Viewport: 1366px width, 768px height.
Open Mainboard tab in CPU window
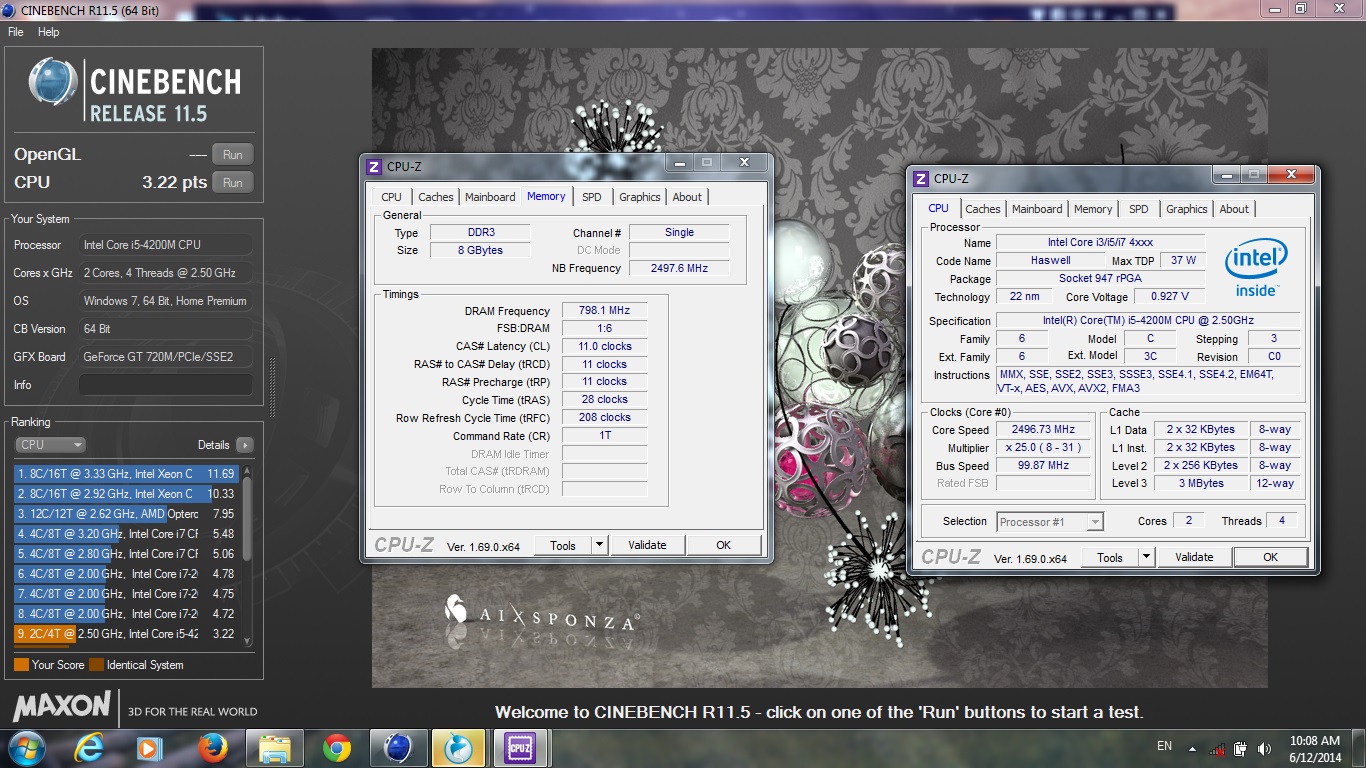1037,209
